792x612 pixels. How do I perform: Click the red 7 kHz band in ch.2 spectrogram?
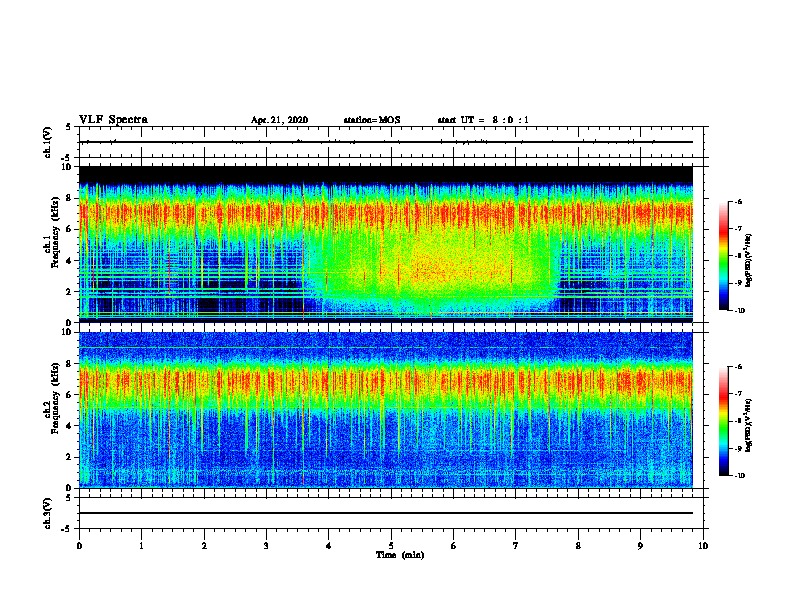tap(386, 381)
